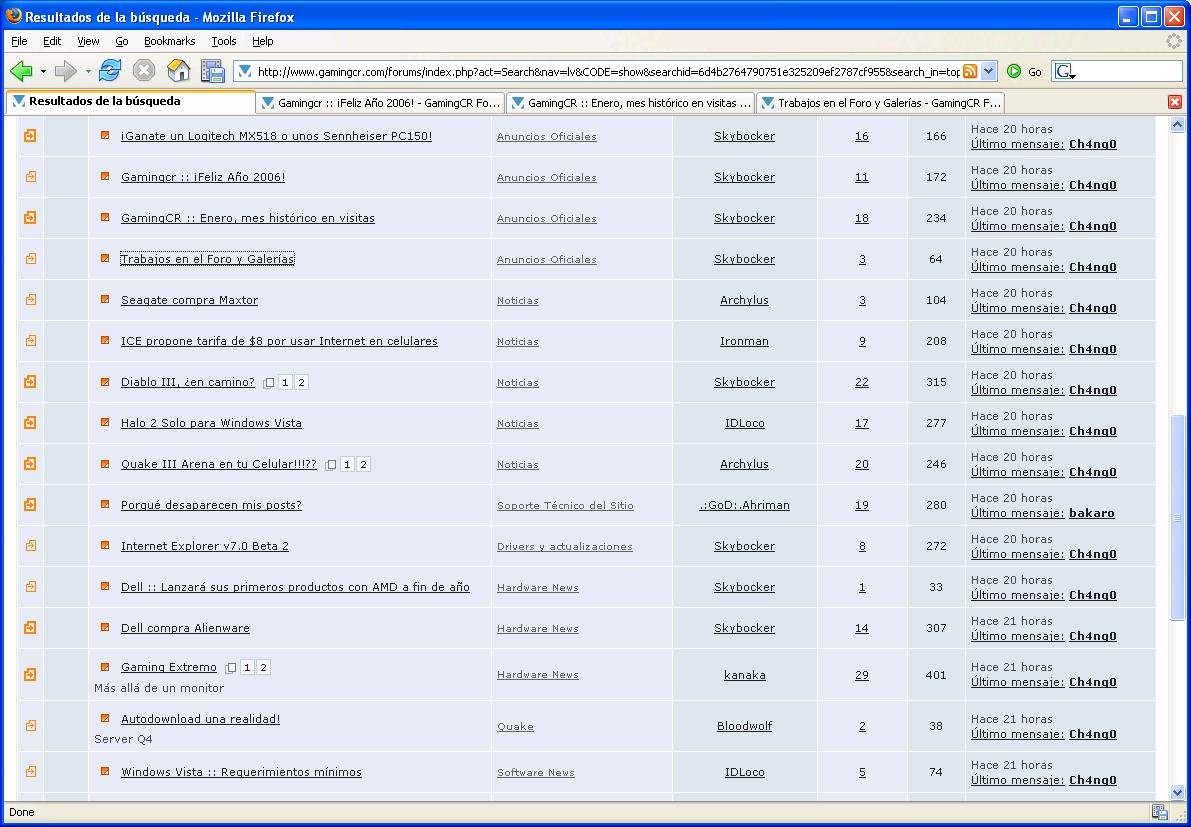The height and width of the screenshot is (827, 1191).
Task: Open the search engine selector dropdown
Action: click(1065, 72)
